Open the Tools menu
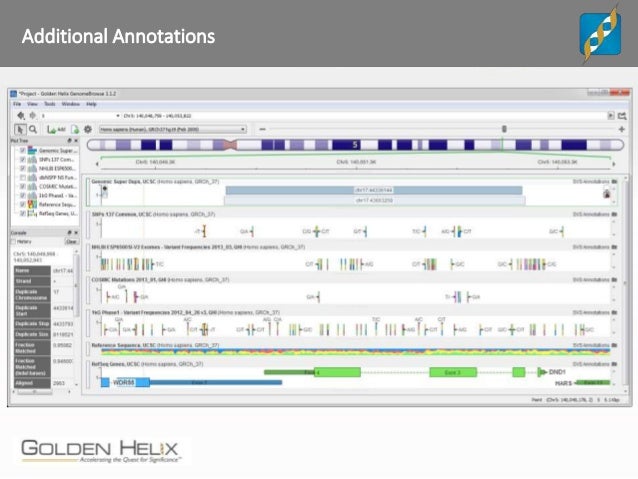 coord(50,104)
